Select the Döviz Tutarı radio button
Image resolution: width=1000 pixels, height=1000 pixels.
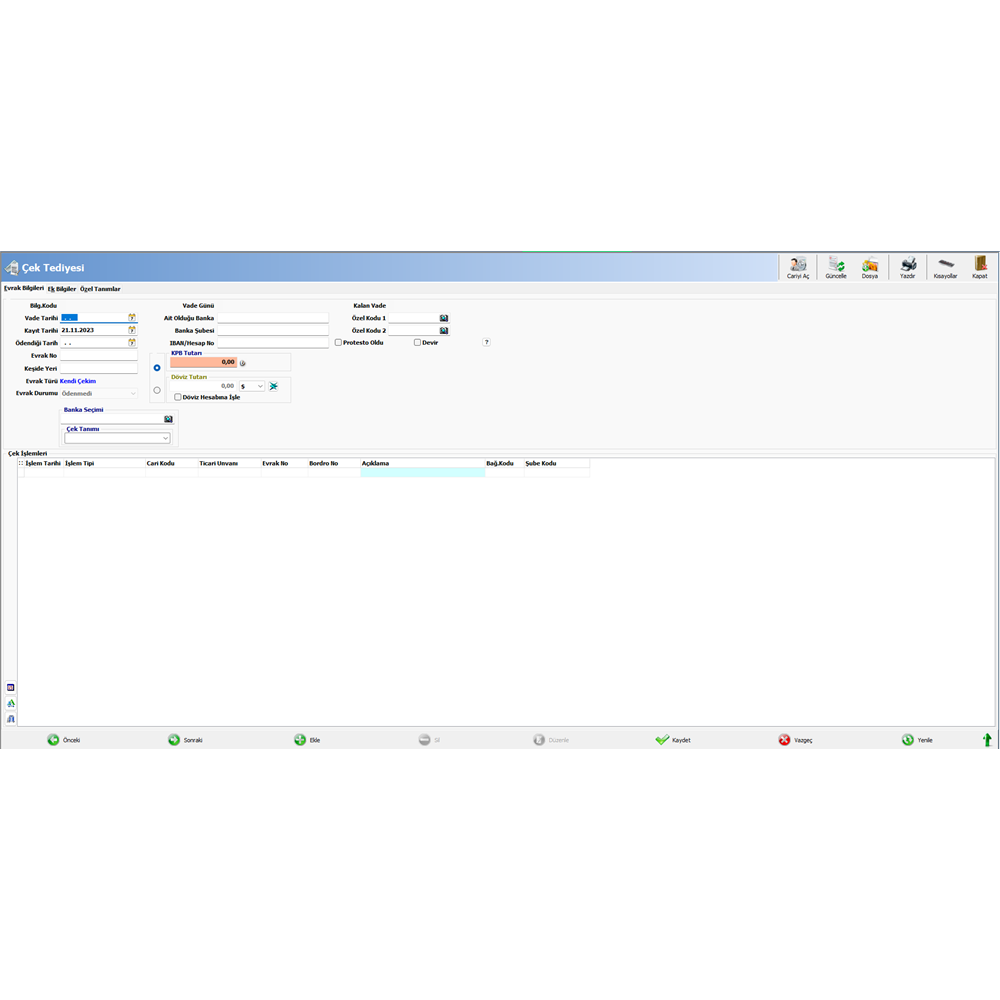tap(156, 390)
